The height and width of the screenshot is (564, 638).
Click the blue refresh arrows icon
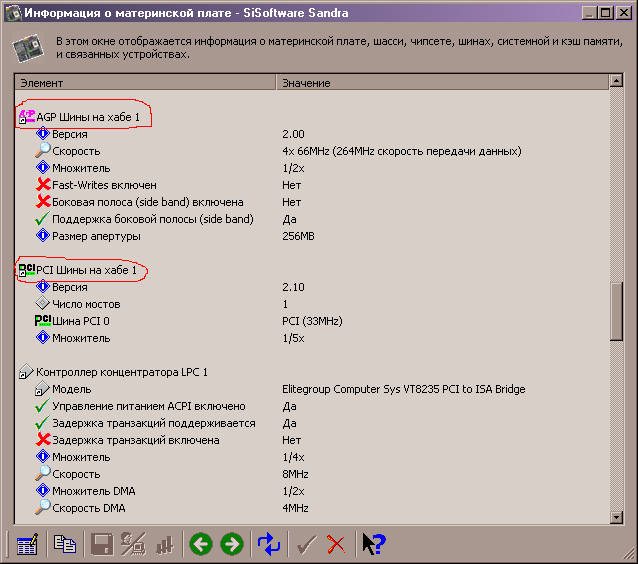point(269,544)
